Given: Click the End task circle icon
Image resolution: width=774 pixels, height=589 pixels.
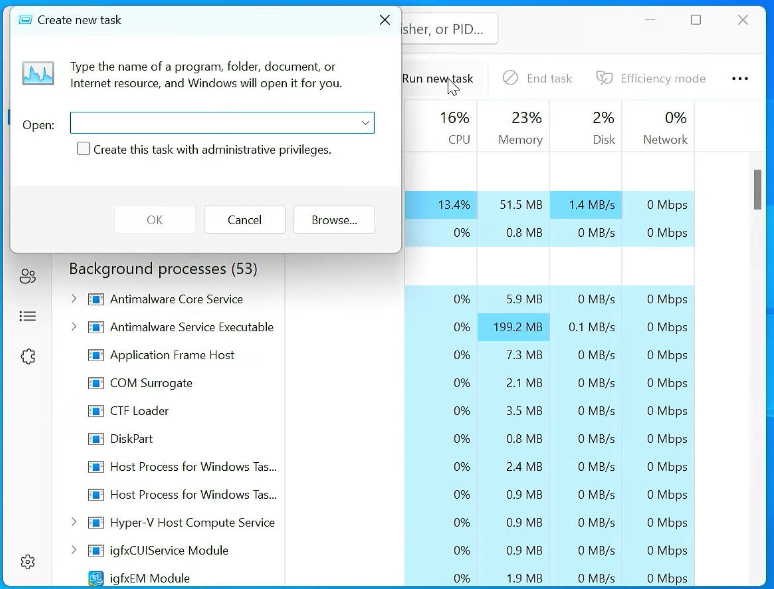Looking at the screenshot, I should point(510,78).
